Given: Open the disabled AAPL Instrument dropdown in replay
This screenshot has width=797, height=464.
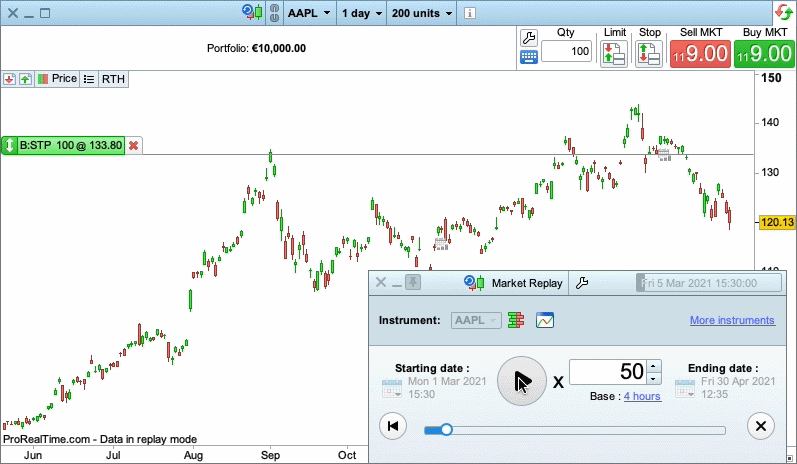Looking at the screenshot, I should click(x=476, y=321).
